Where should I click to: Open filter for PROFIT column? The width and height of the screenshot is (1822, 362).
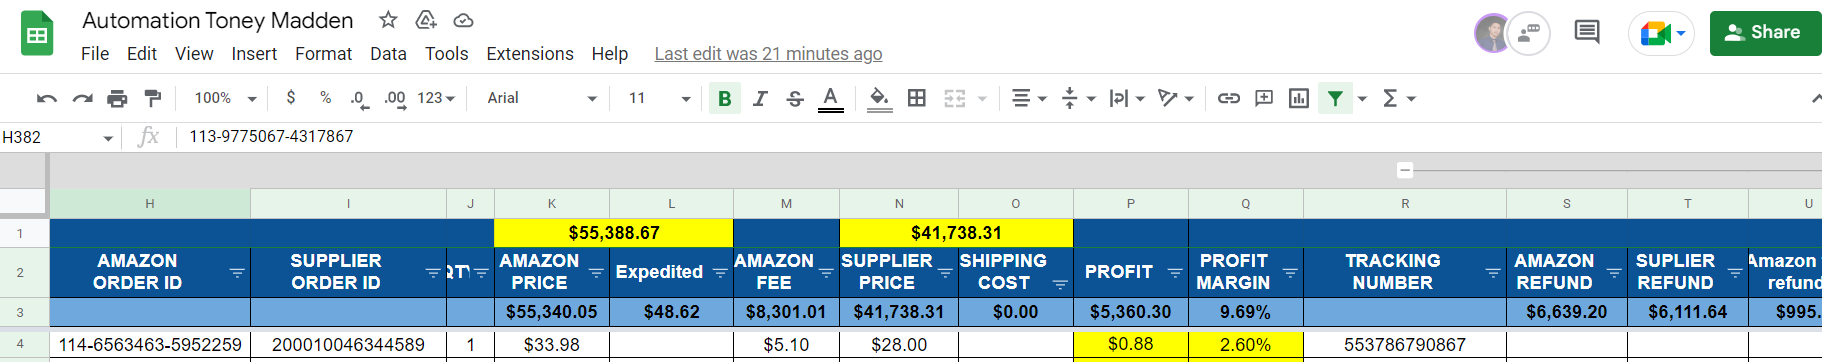(1175, 272)
